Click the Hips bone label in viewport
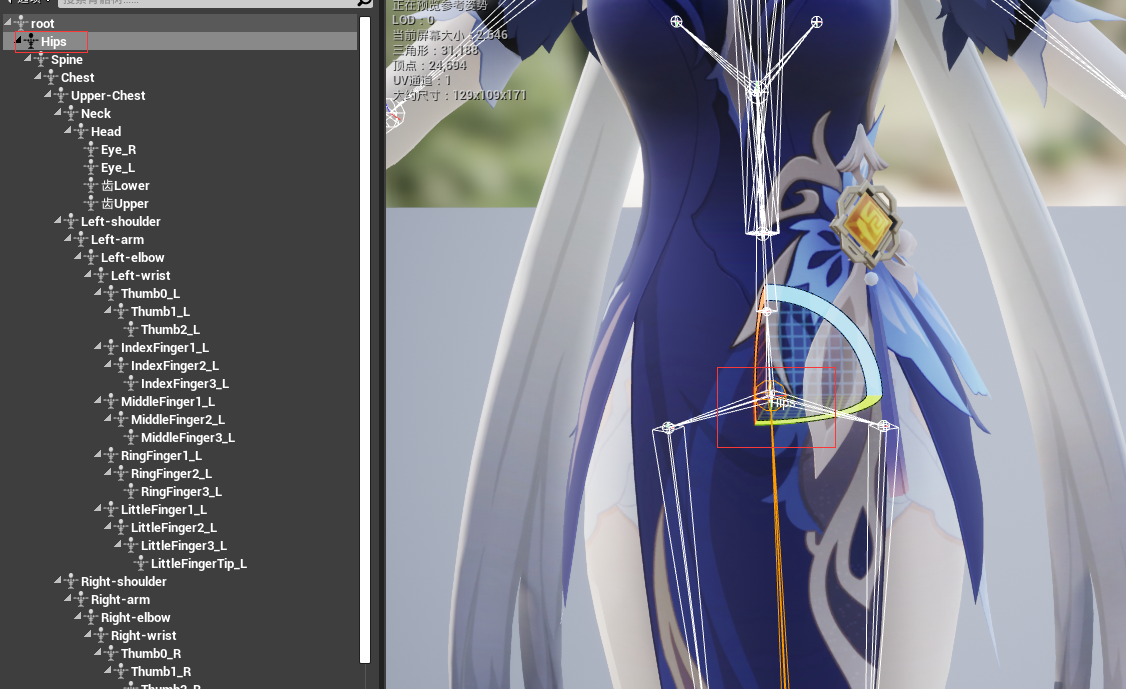 (784, 403)
